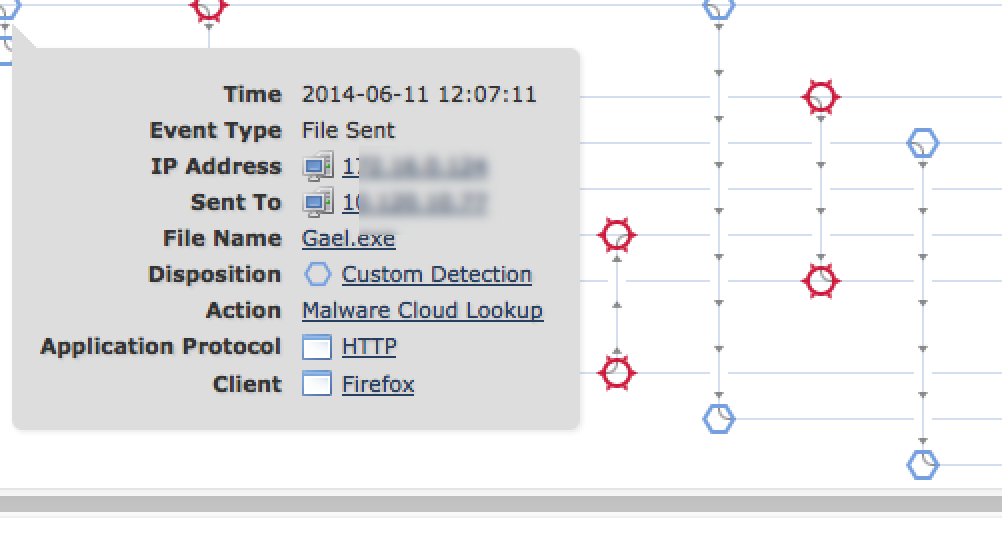Select red malware node level with Disposition row
This screenshot has height=534, width=1002.
(x=821, y=281)
